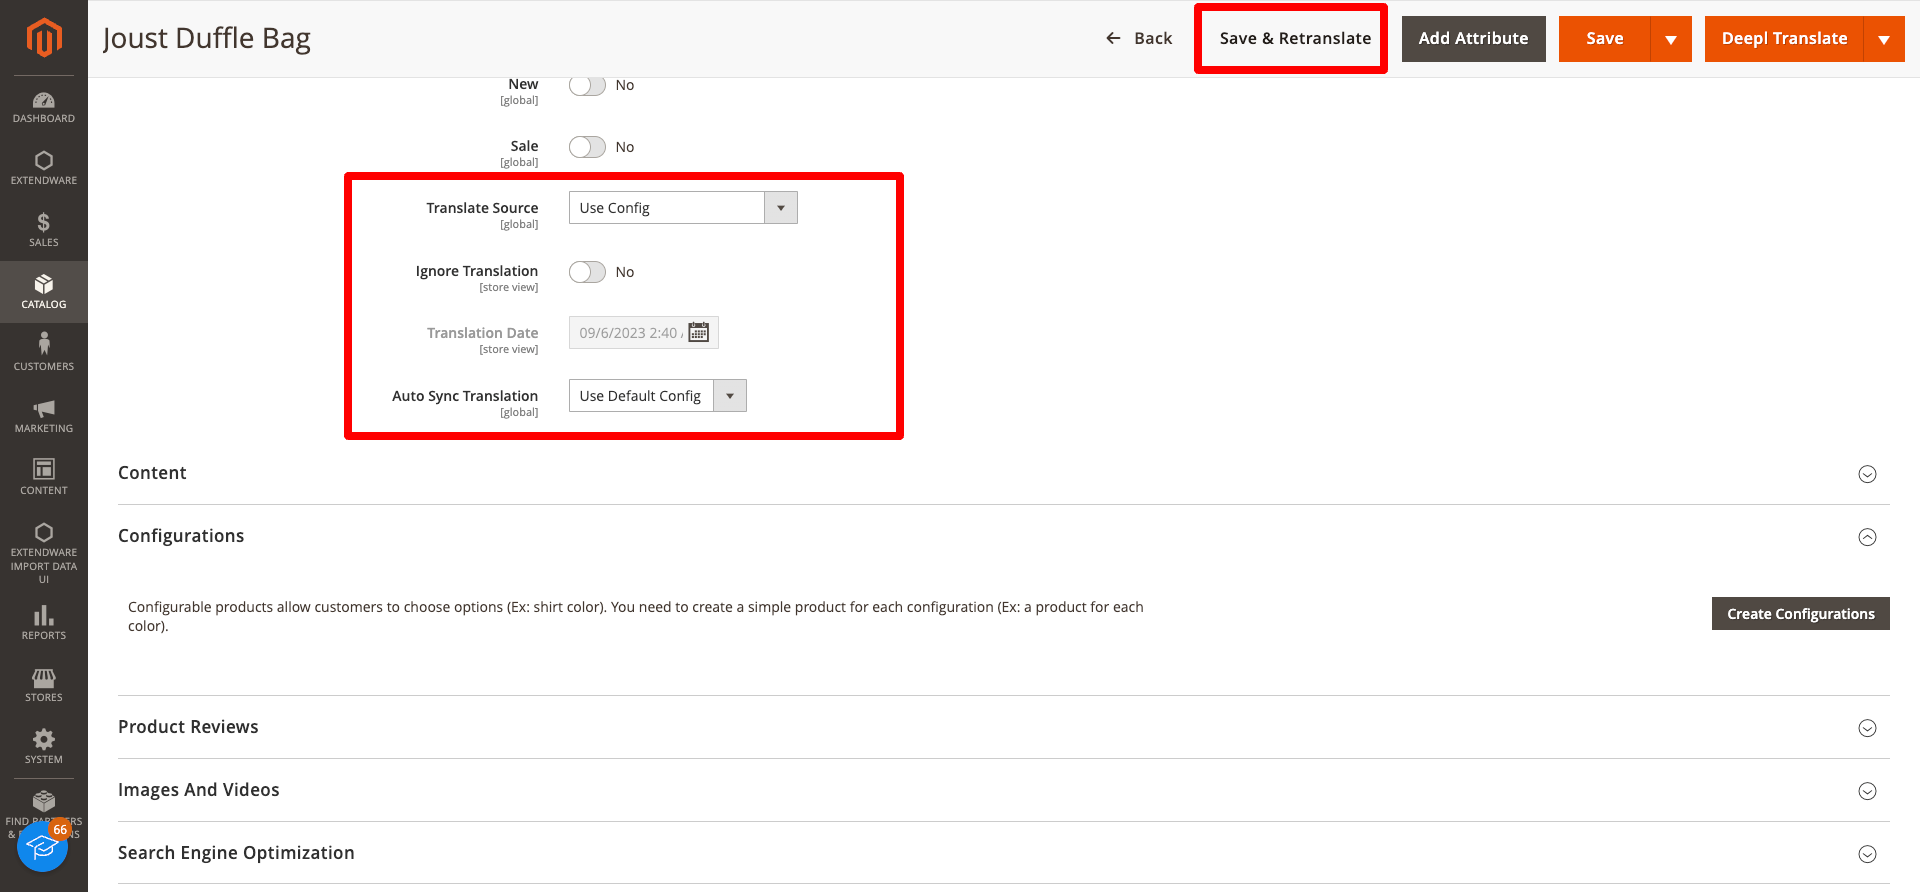Open the Stores sidebar menu
The width and height of the screenshot is (1920, 892).
(x=44, y=685)
